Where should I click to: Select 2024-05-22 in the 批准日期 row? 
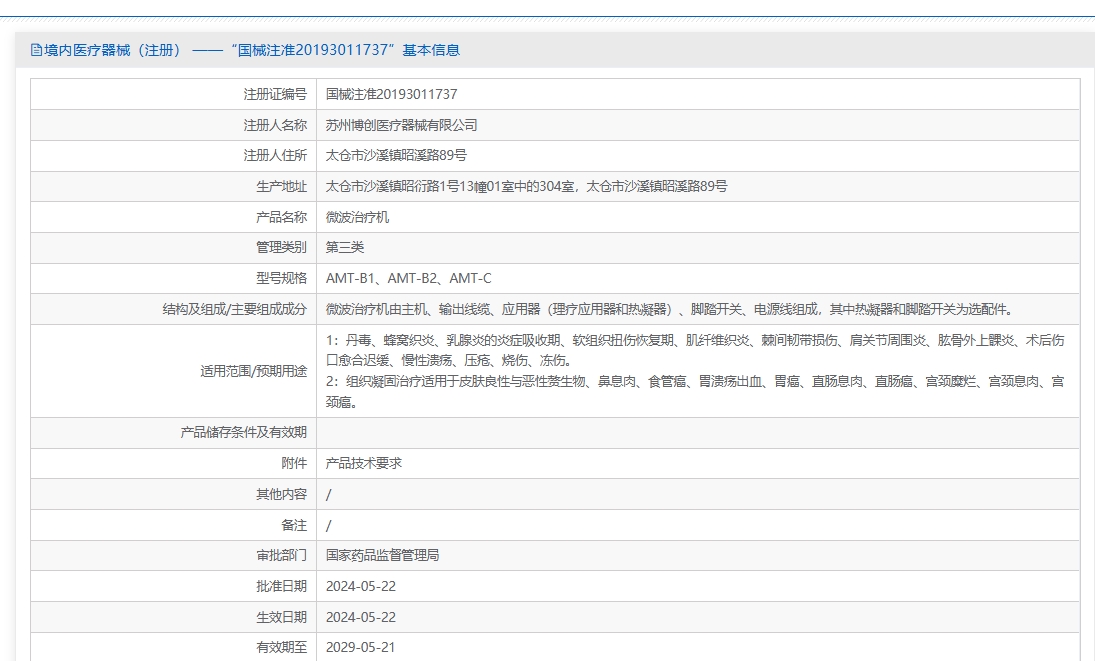click(361, 586)
